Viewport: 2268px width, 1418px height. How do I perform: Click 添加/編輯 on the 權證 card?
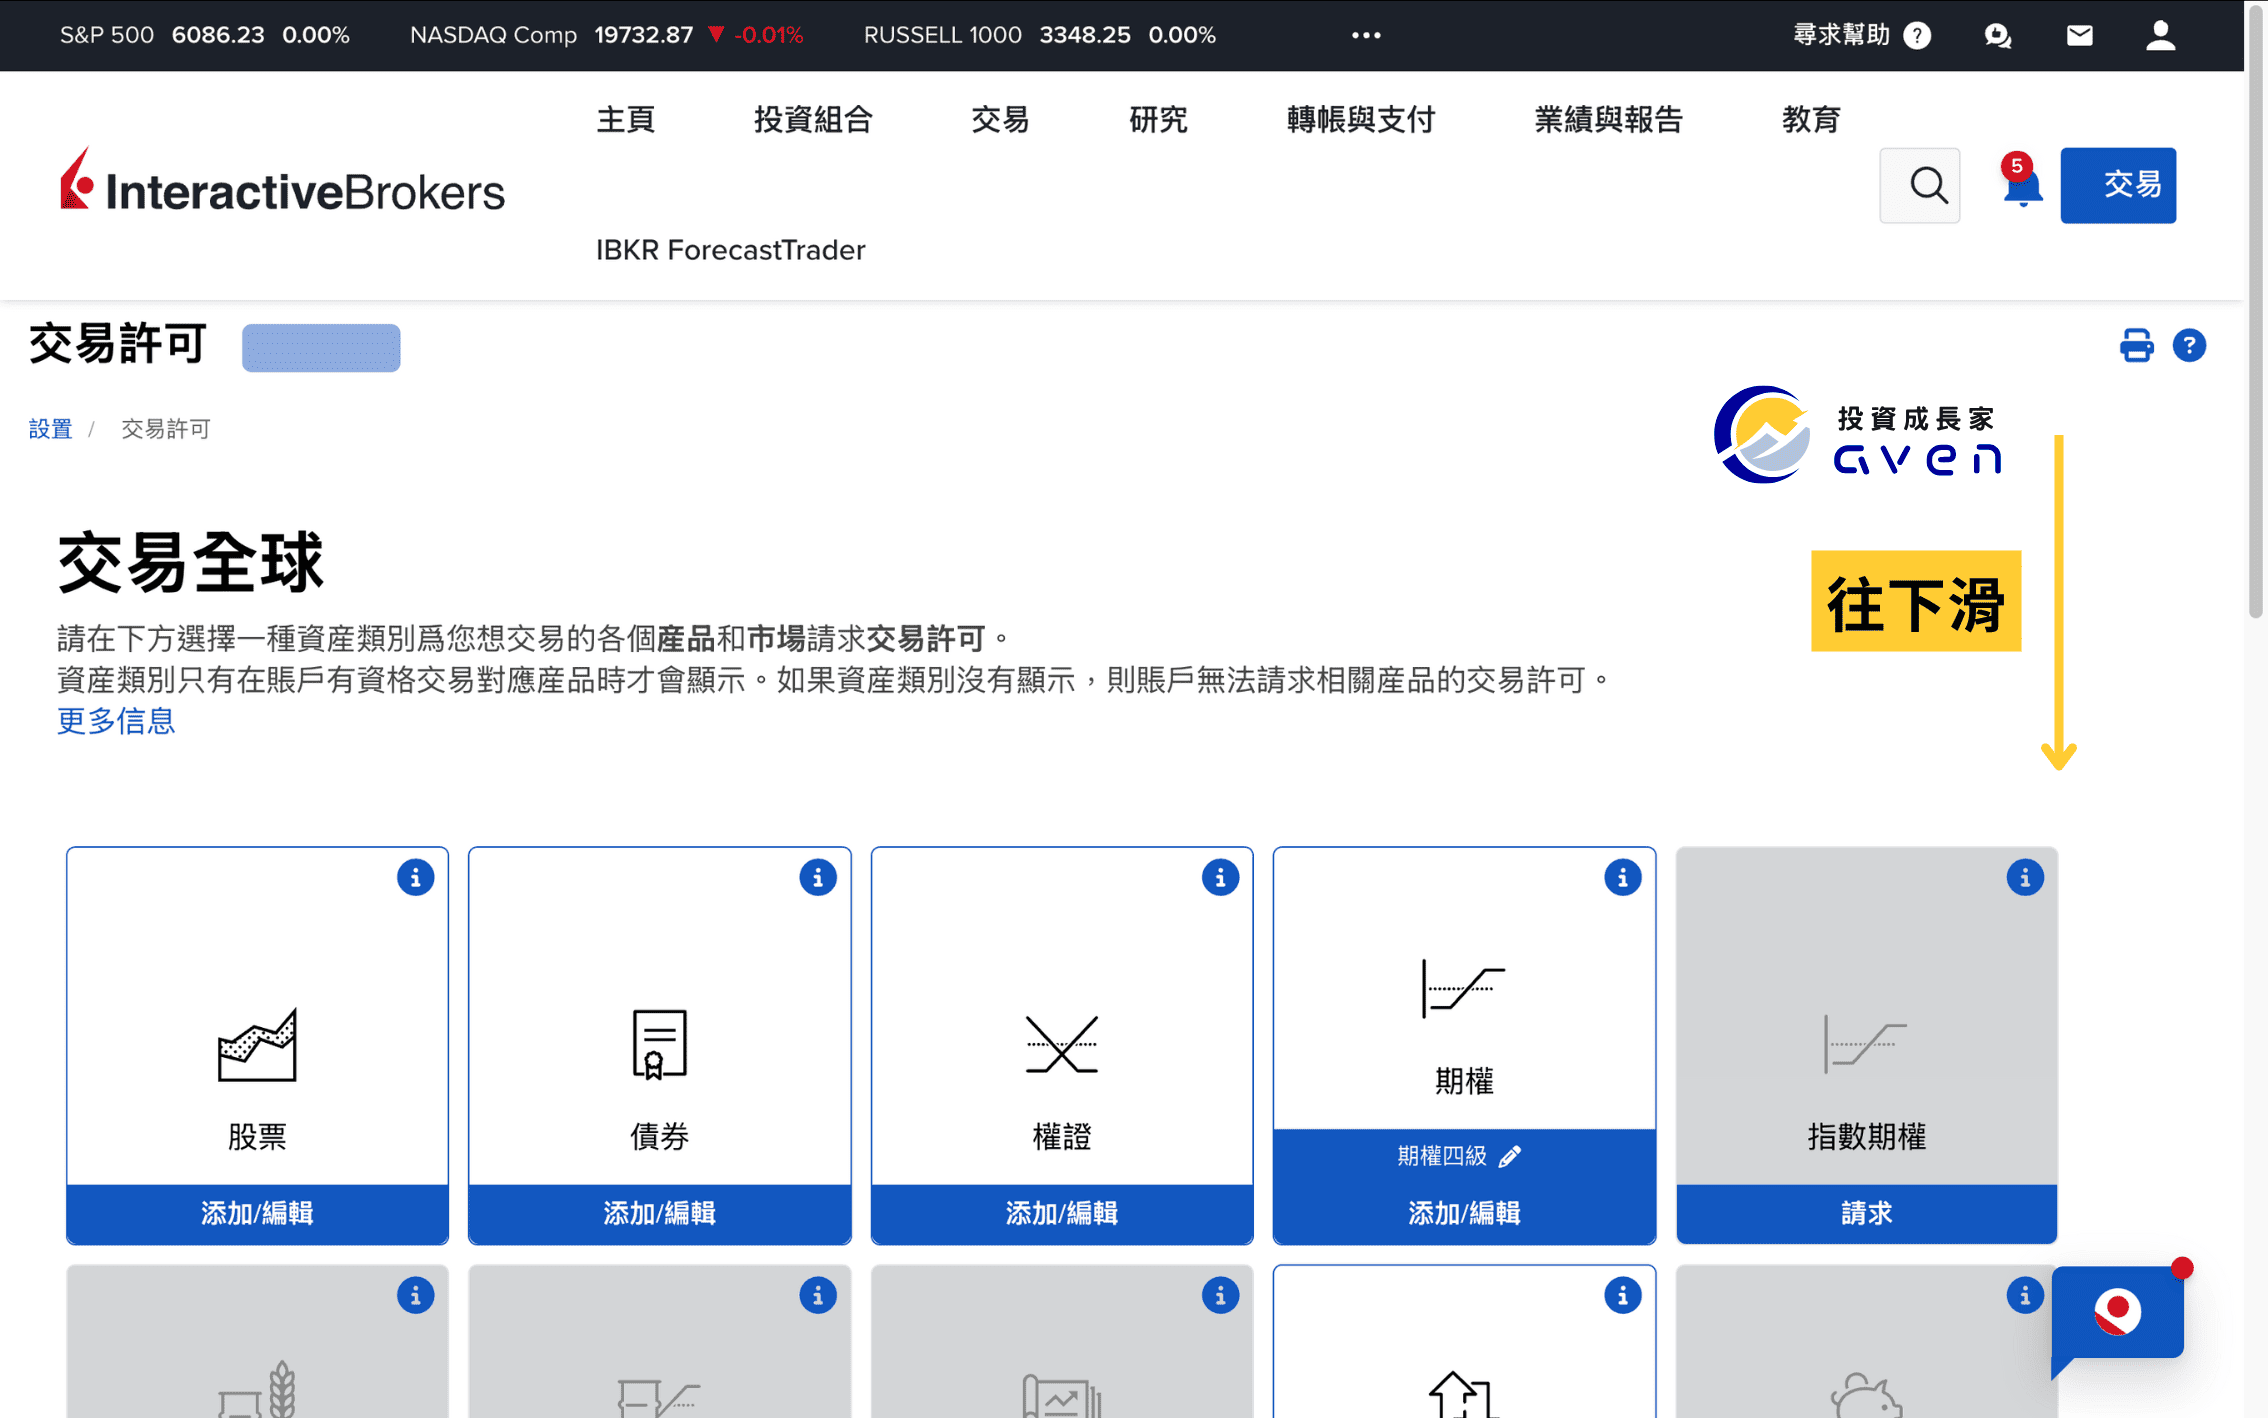[1061, 1213]
